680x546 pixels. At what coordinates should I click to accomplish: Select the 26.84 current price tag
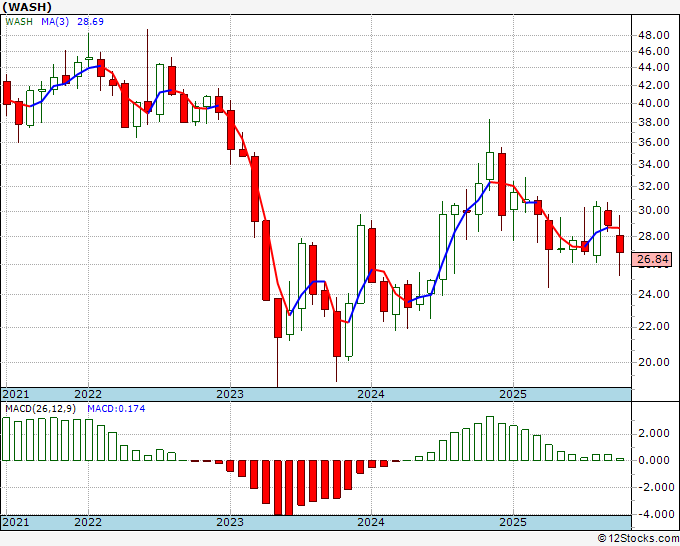point(653,259)
